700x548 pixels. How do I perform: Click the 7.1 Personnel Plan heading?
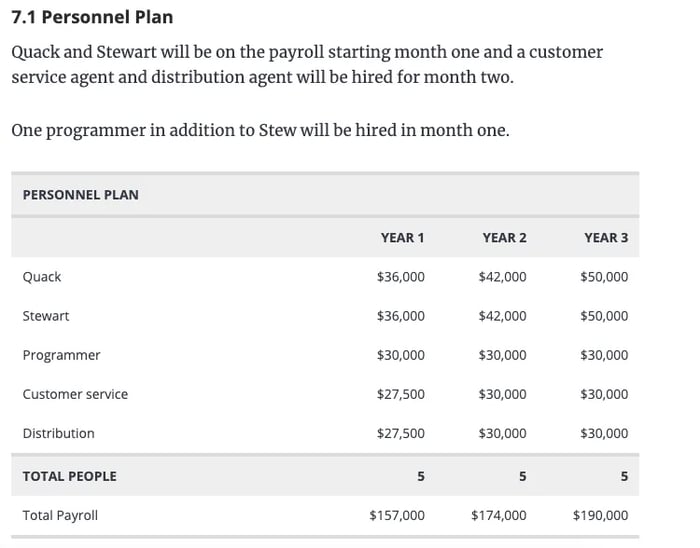tap(92, 17)
